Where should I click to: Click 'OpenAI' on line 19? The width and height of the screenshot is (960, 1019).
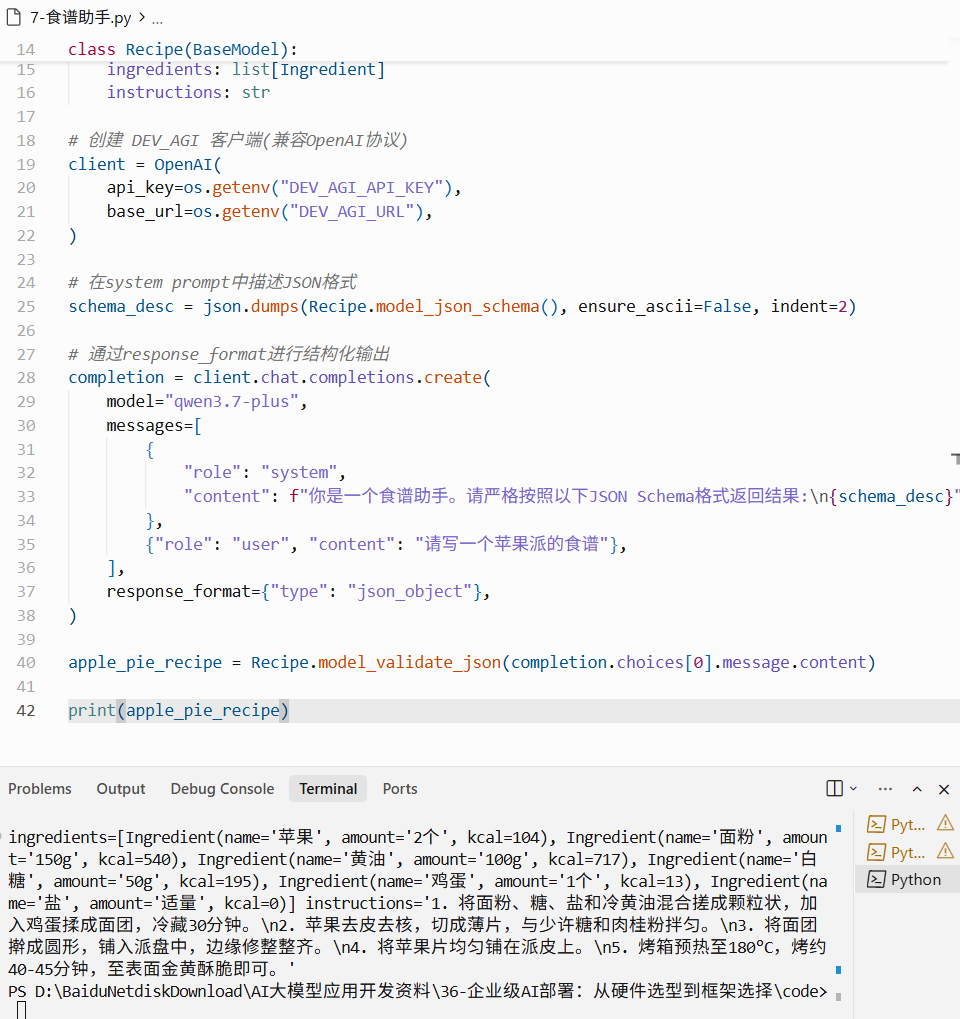click(x=183, y=164)
